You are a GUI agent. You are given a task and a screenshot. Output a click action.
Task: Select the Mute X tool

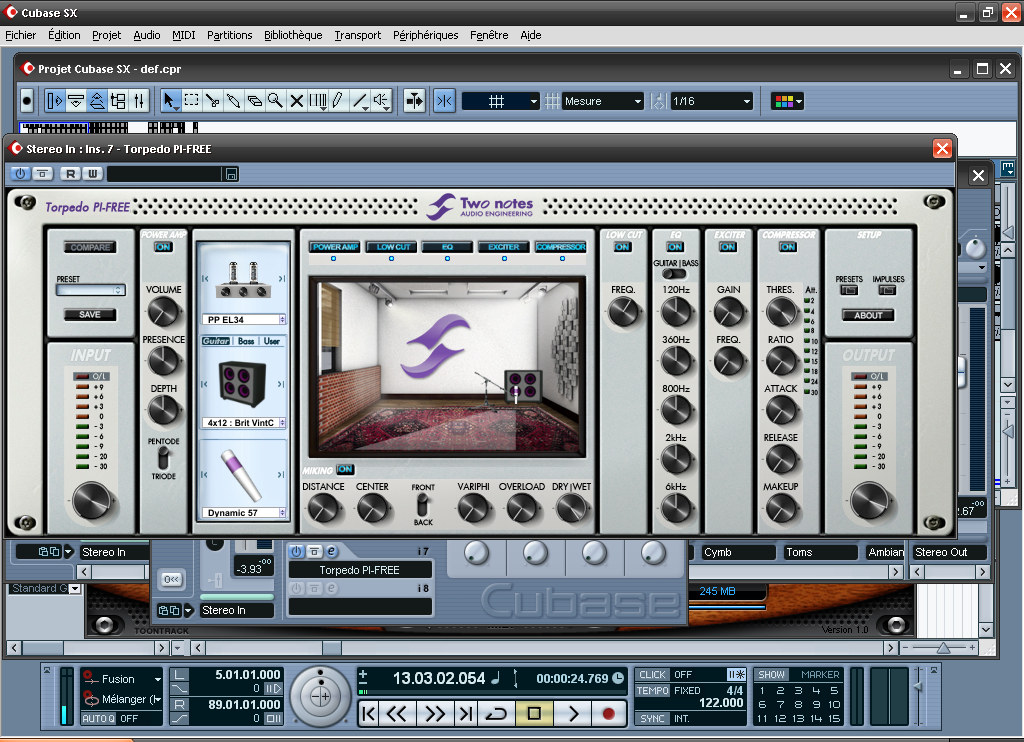[296, 101]
